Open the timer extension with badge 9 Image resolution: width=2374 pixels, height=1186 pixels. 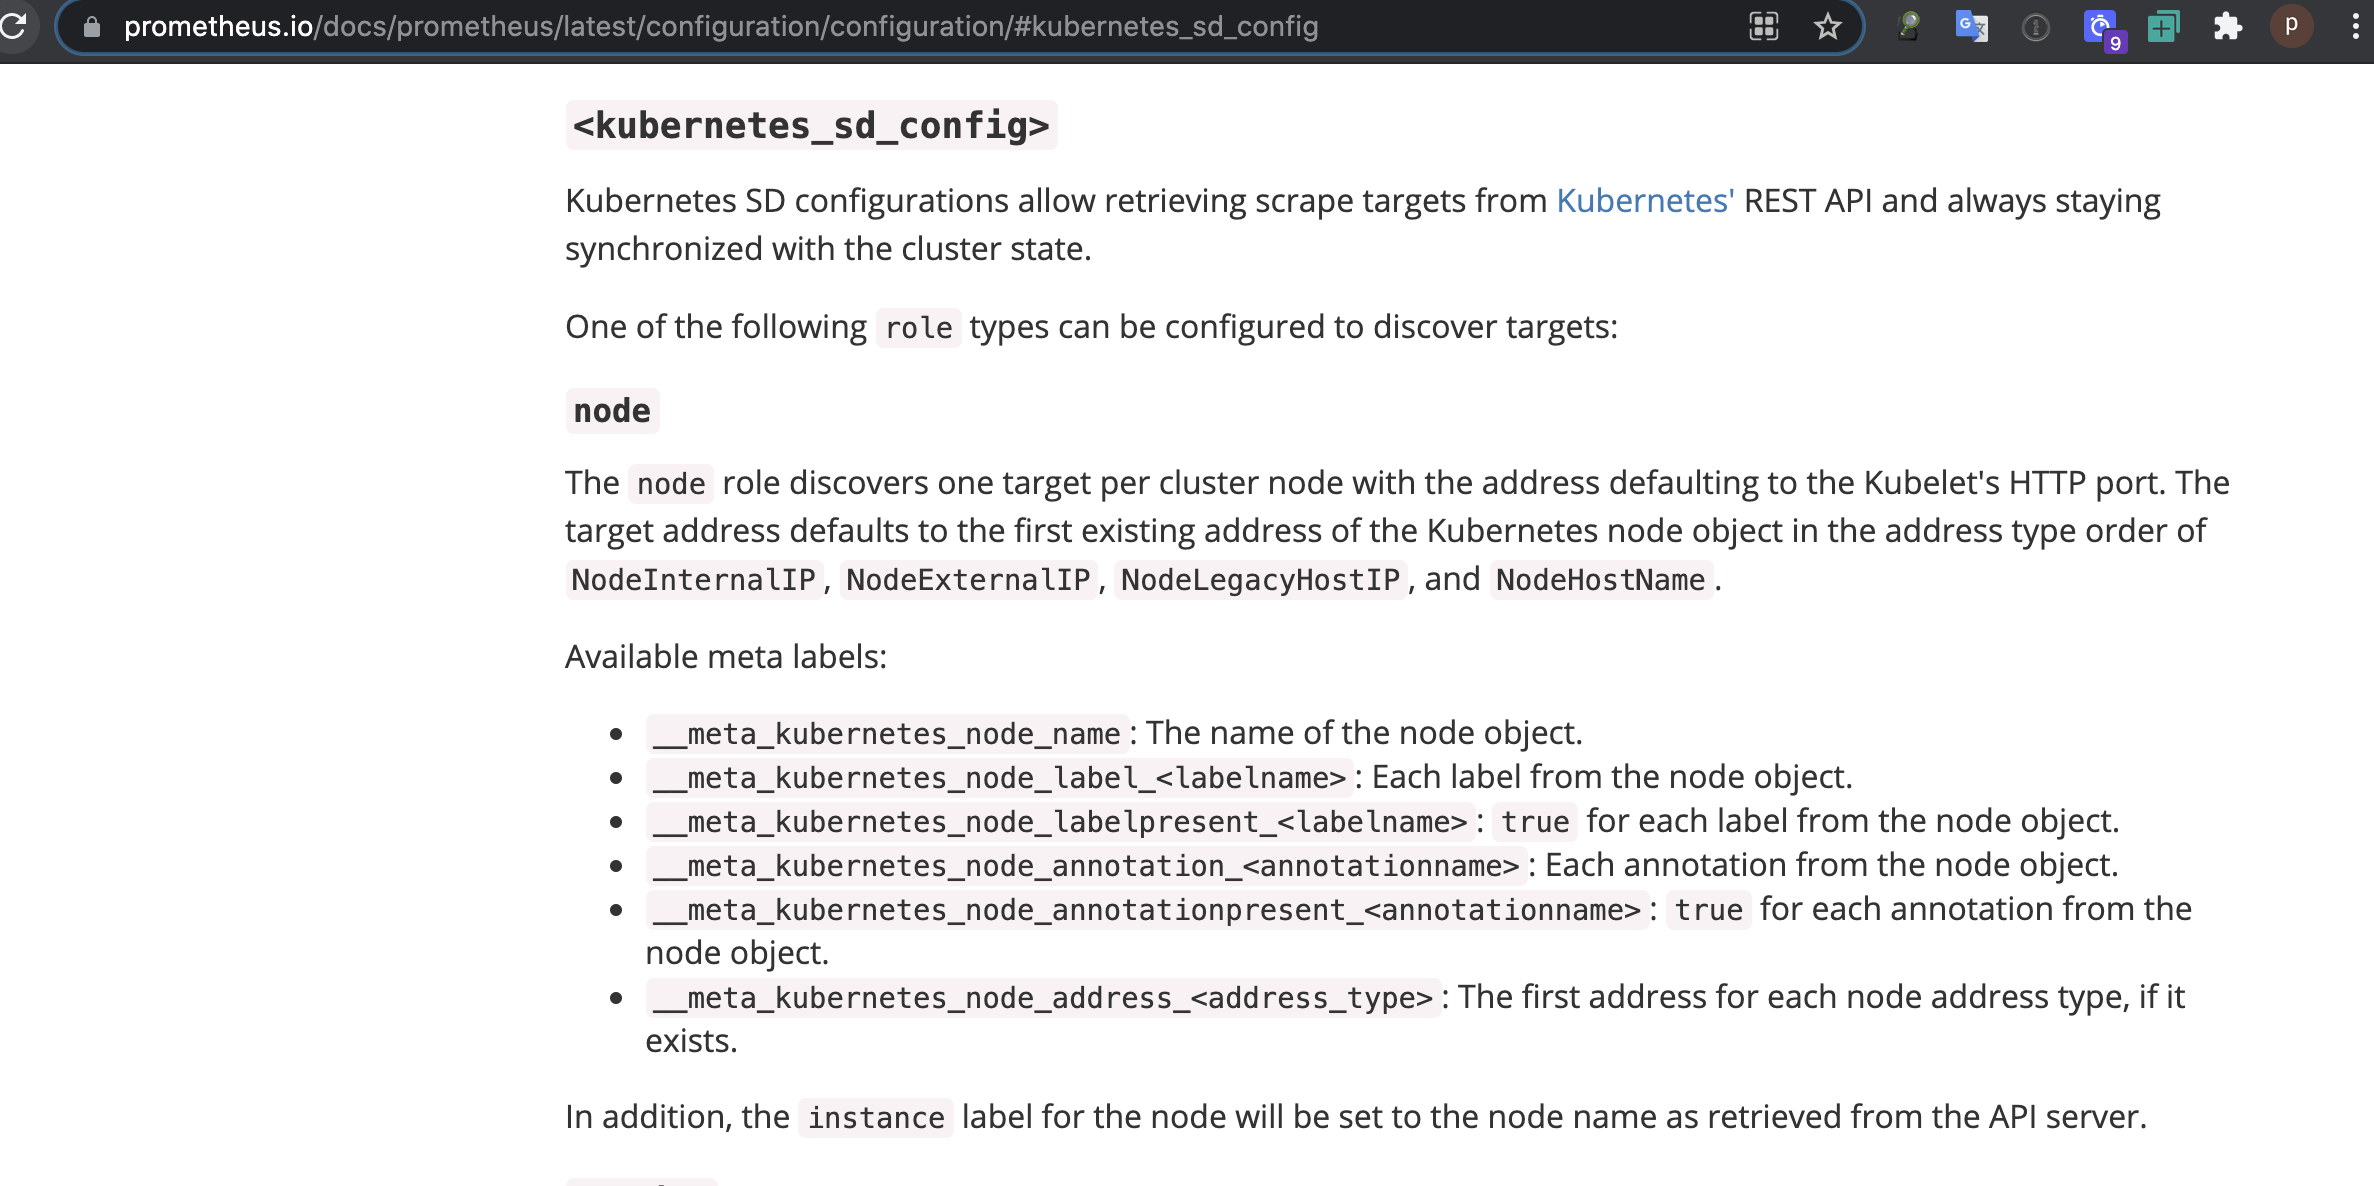click(x=2102, y=28)
